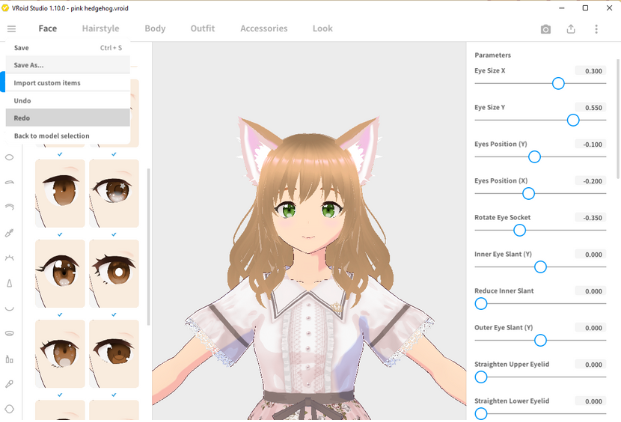Click the Eyes Position (X) value -0.200

pyautogui.click(x=590, y=181)
